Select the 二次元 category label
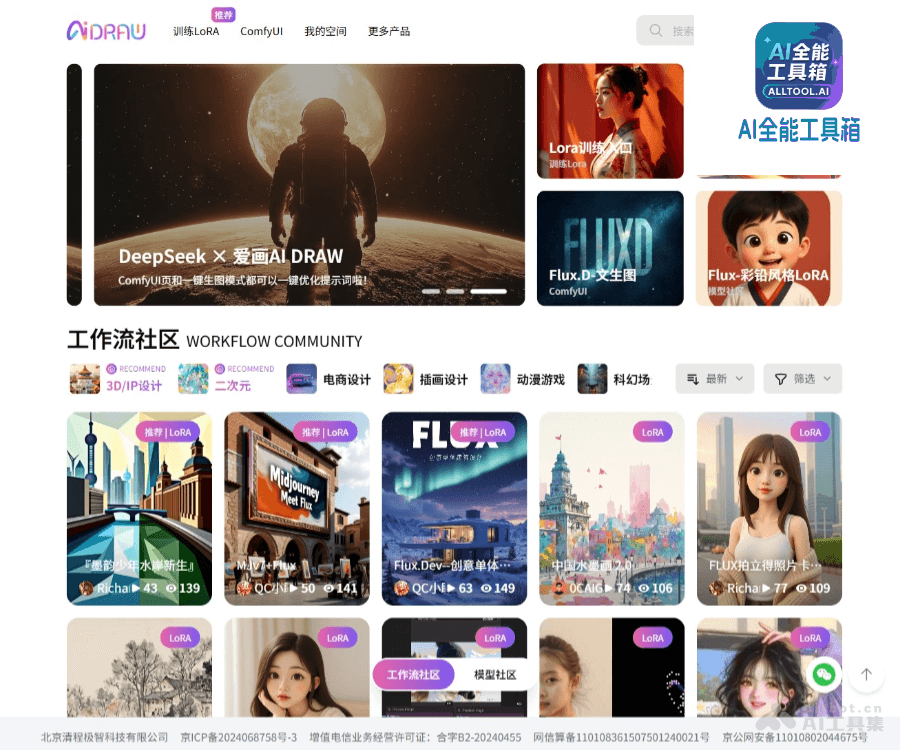Screen dimensions: 900x750 tap(232, 386)
